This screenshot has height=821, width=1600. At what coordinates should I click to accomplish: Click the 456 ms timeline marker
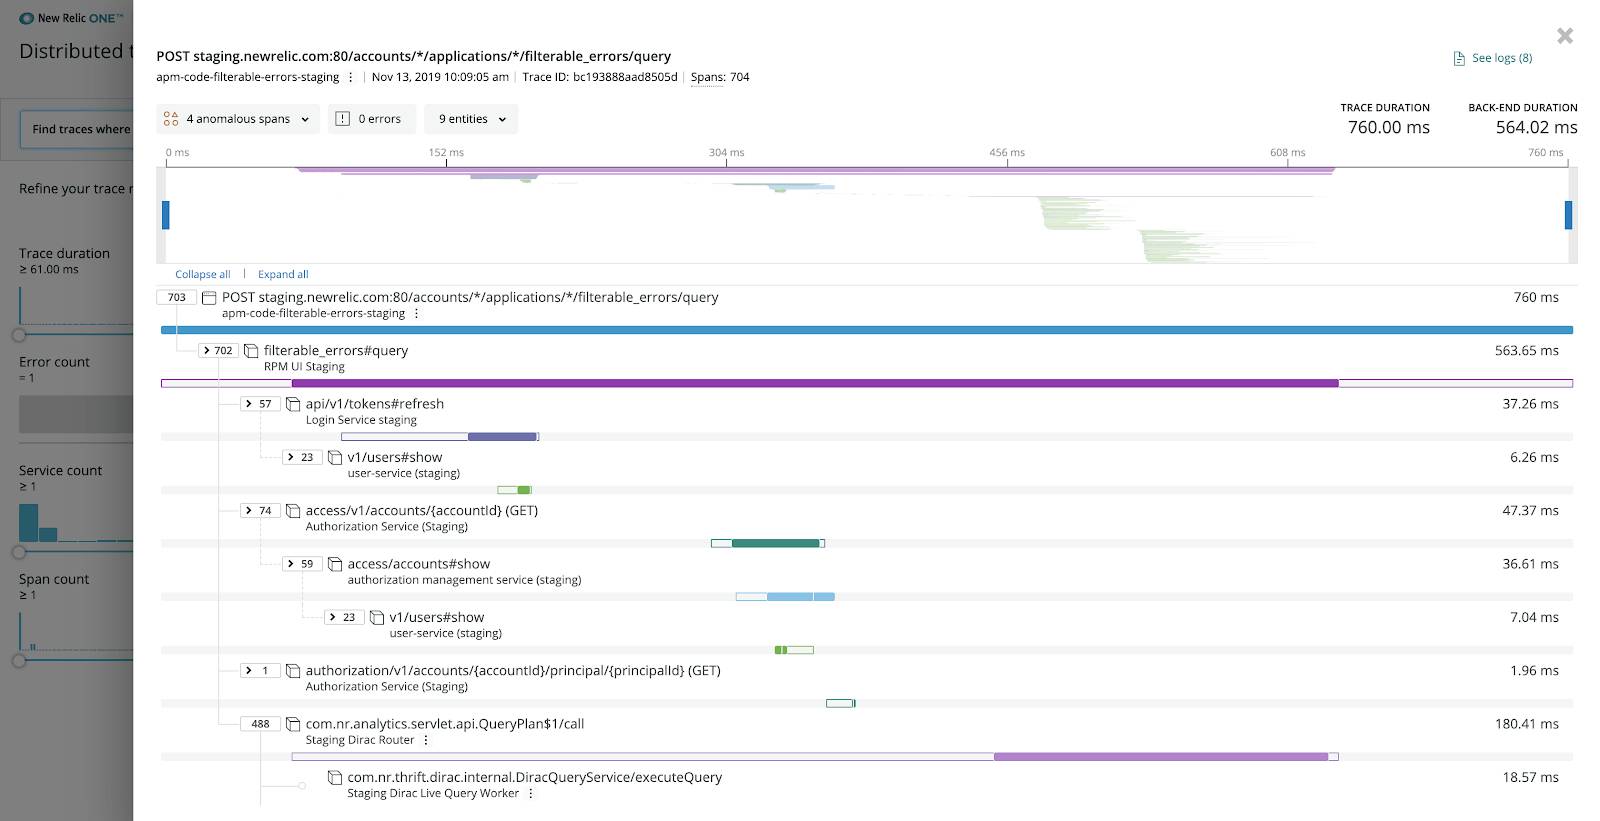[1006, 153]
